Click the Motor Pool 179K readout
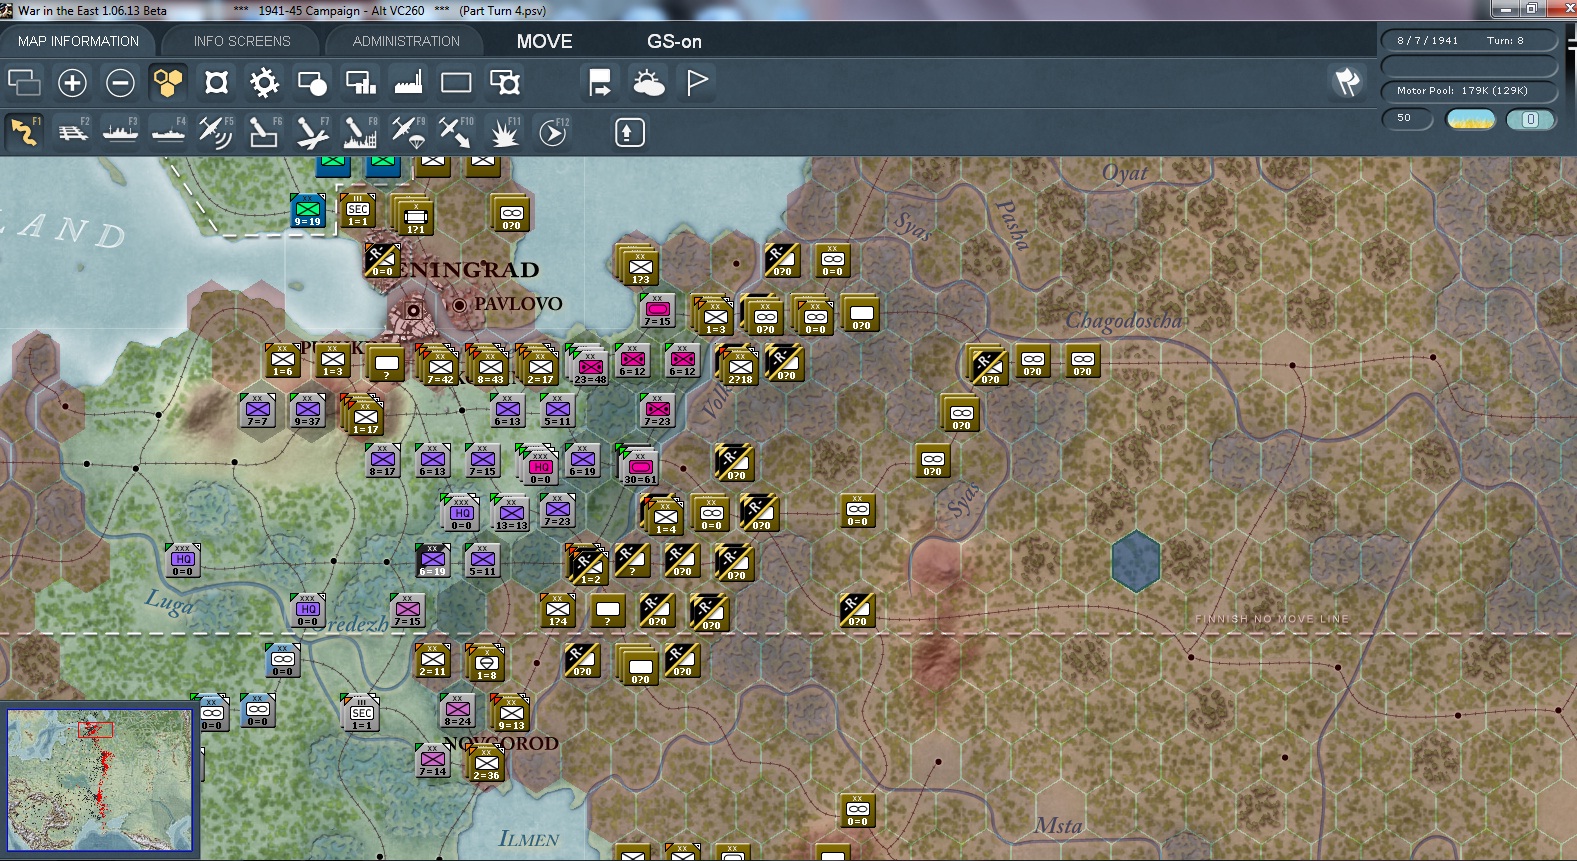The height and width of the screenshot is (861, 1577). tap(1468, 90)
